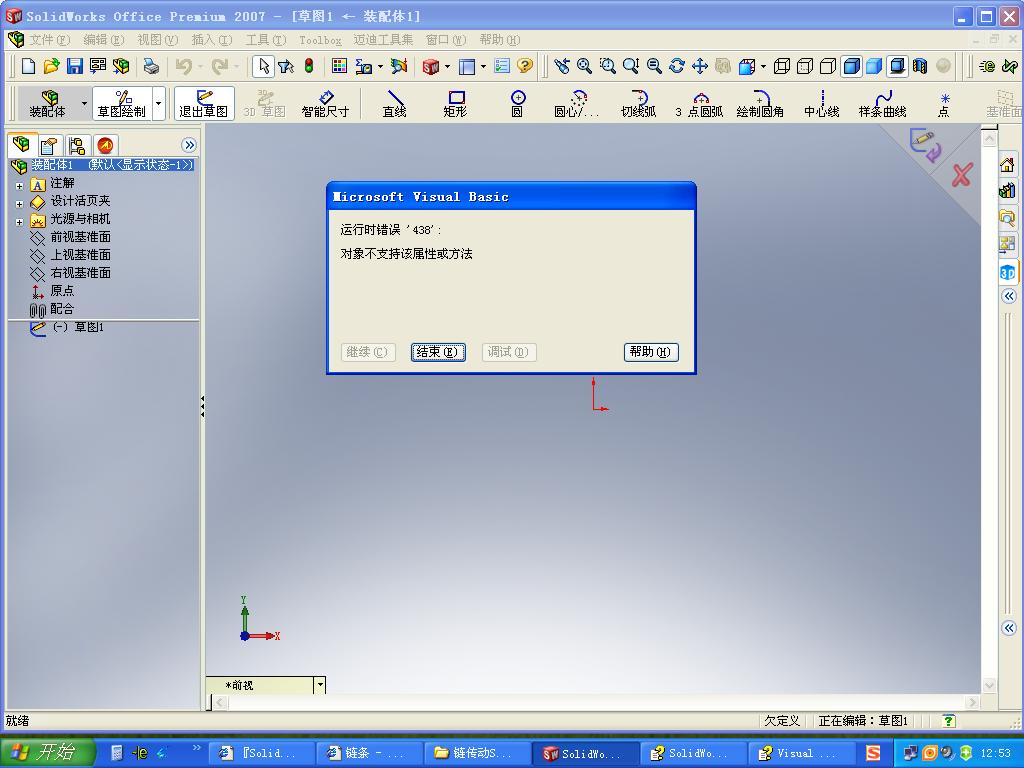Select the Point (点) sketch tool
Screen dimensions: 1024x768
(x=944, y=104)
